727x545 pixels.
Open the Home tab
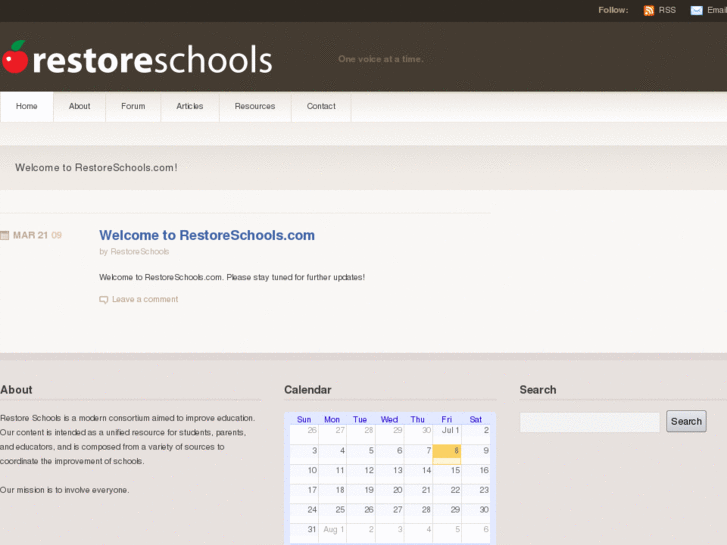(x=26, y=106)
